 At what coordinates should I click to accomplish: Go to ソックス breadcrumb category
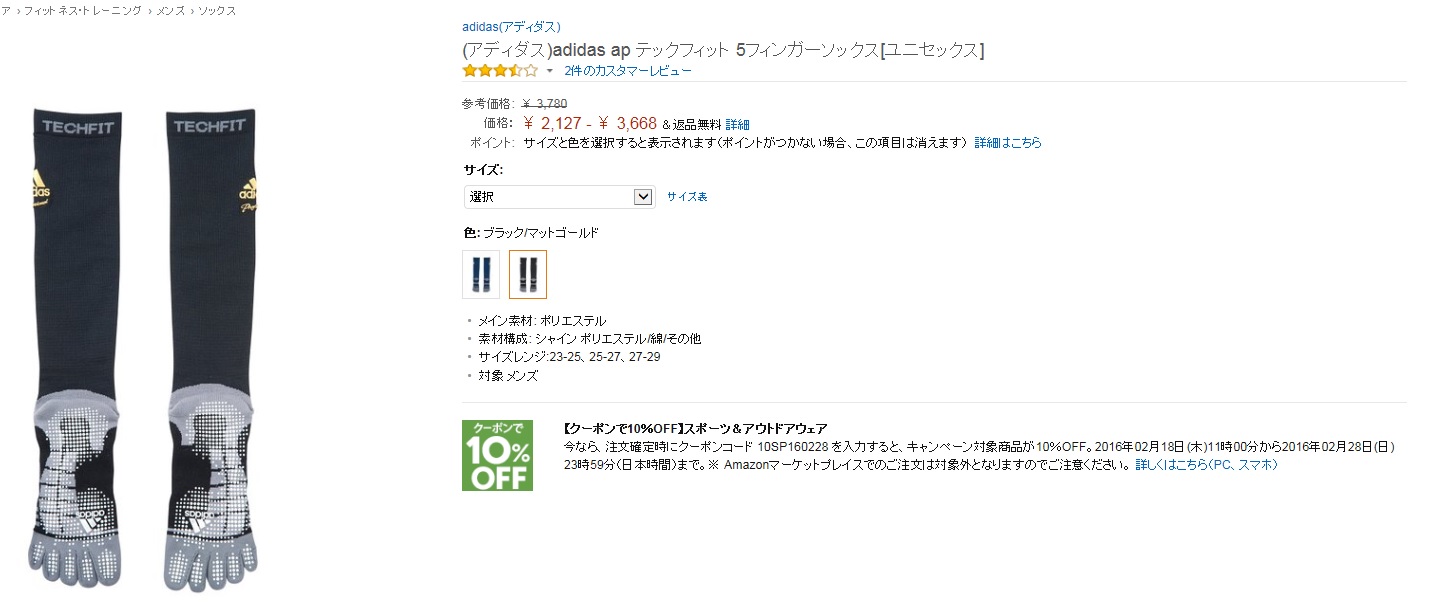pos(217,11)
